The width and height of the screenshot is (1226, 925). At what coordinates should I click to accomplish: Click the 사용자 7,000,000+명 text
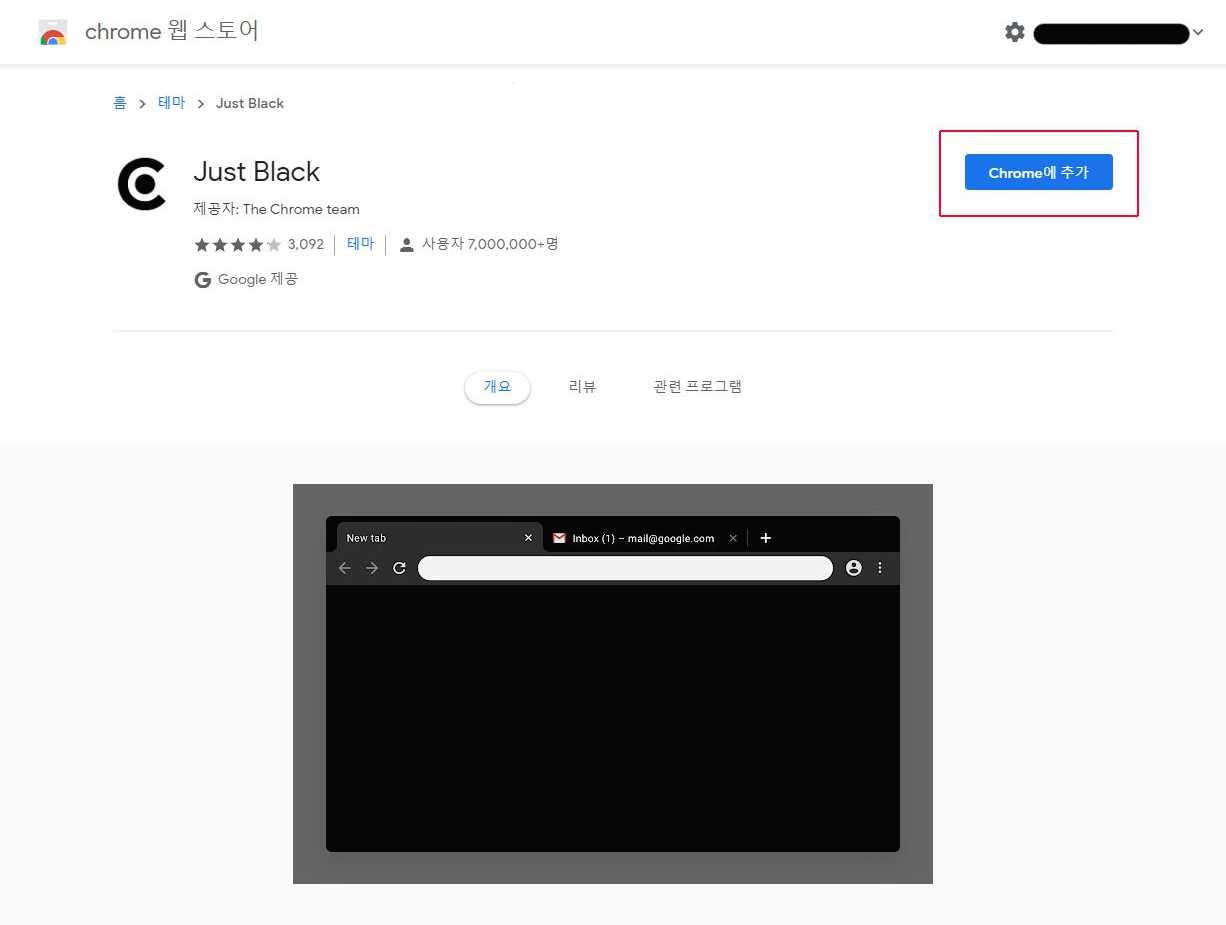coord(490,244)
